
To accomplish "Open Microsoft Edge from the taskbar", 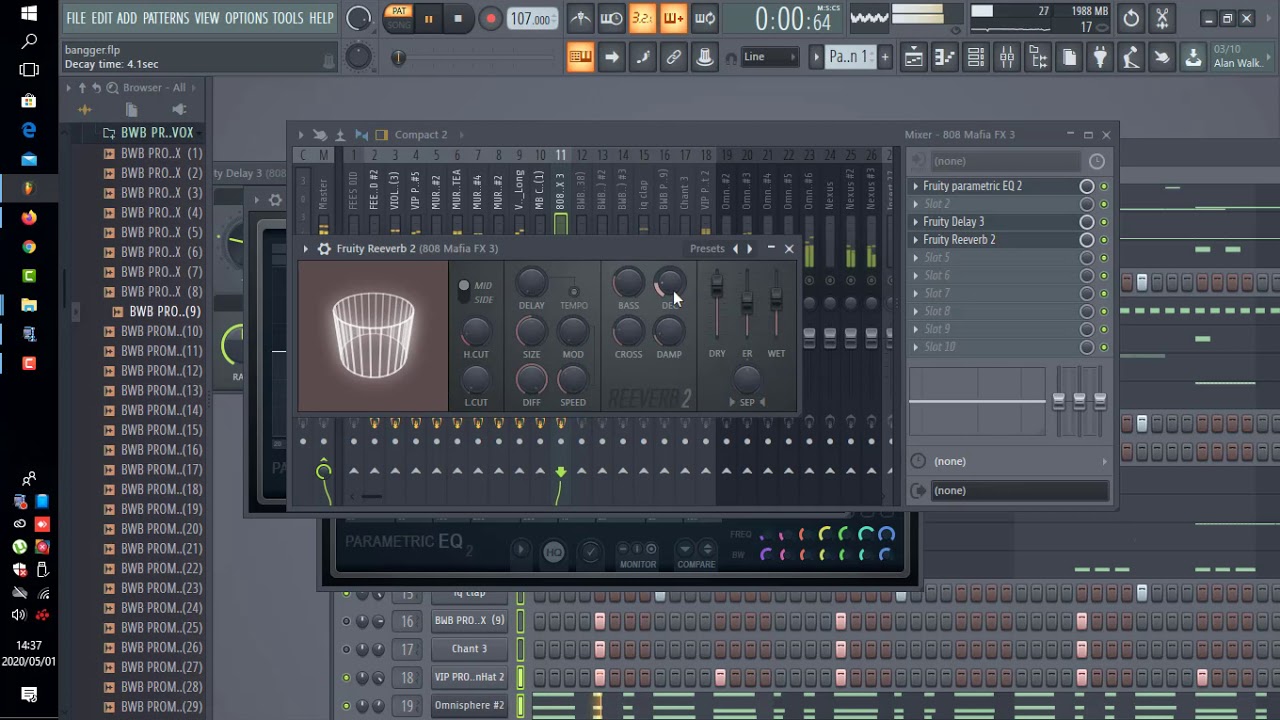I will [x=29, y=130].
